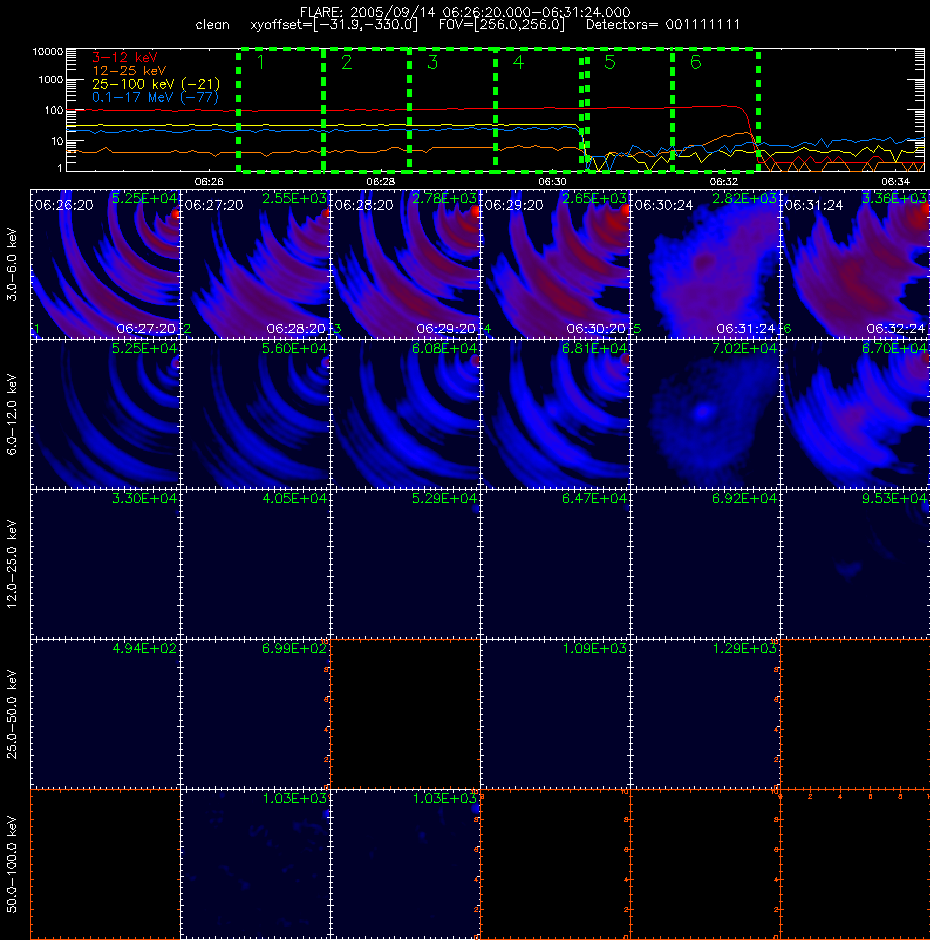Open the 12.0-25.0 keV image with peak 5.29E+04
930x940 pixels.
(x=405, y=564)
